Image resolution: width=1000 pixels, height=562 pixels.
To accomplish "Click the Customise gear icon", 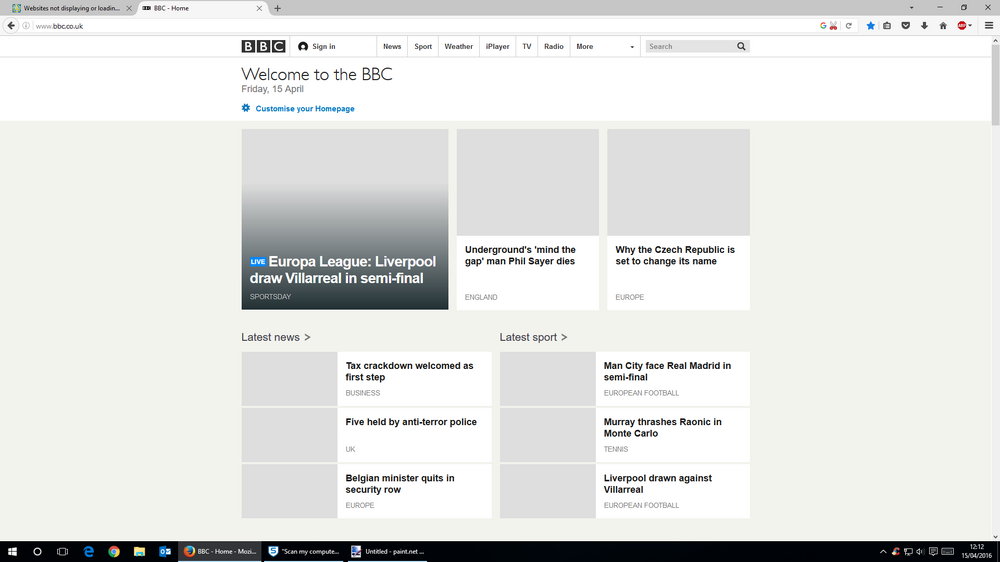I will [246, 108].
